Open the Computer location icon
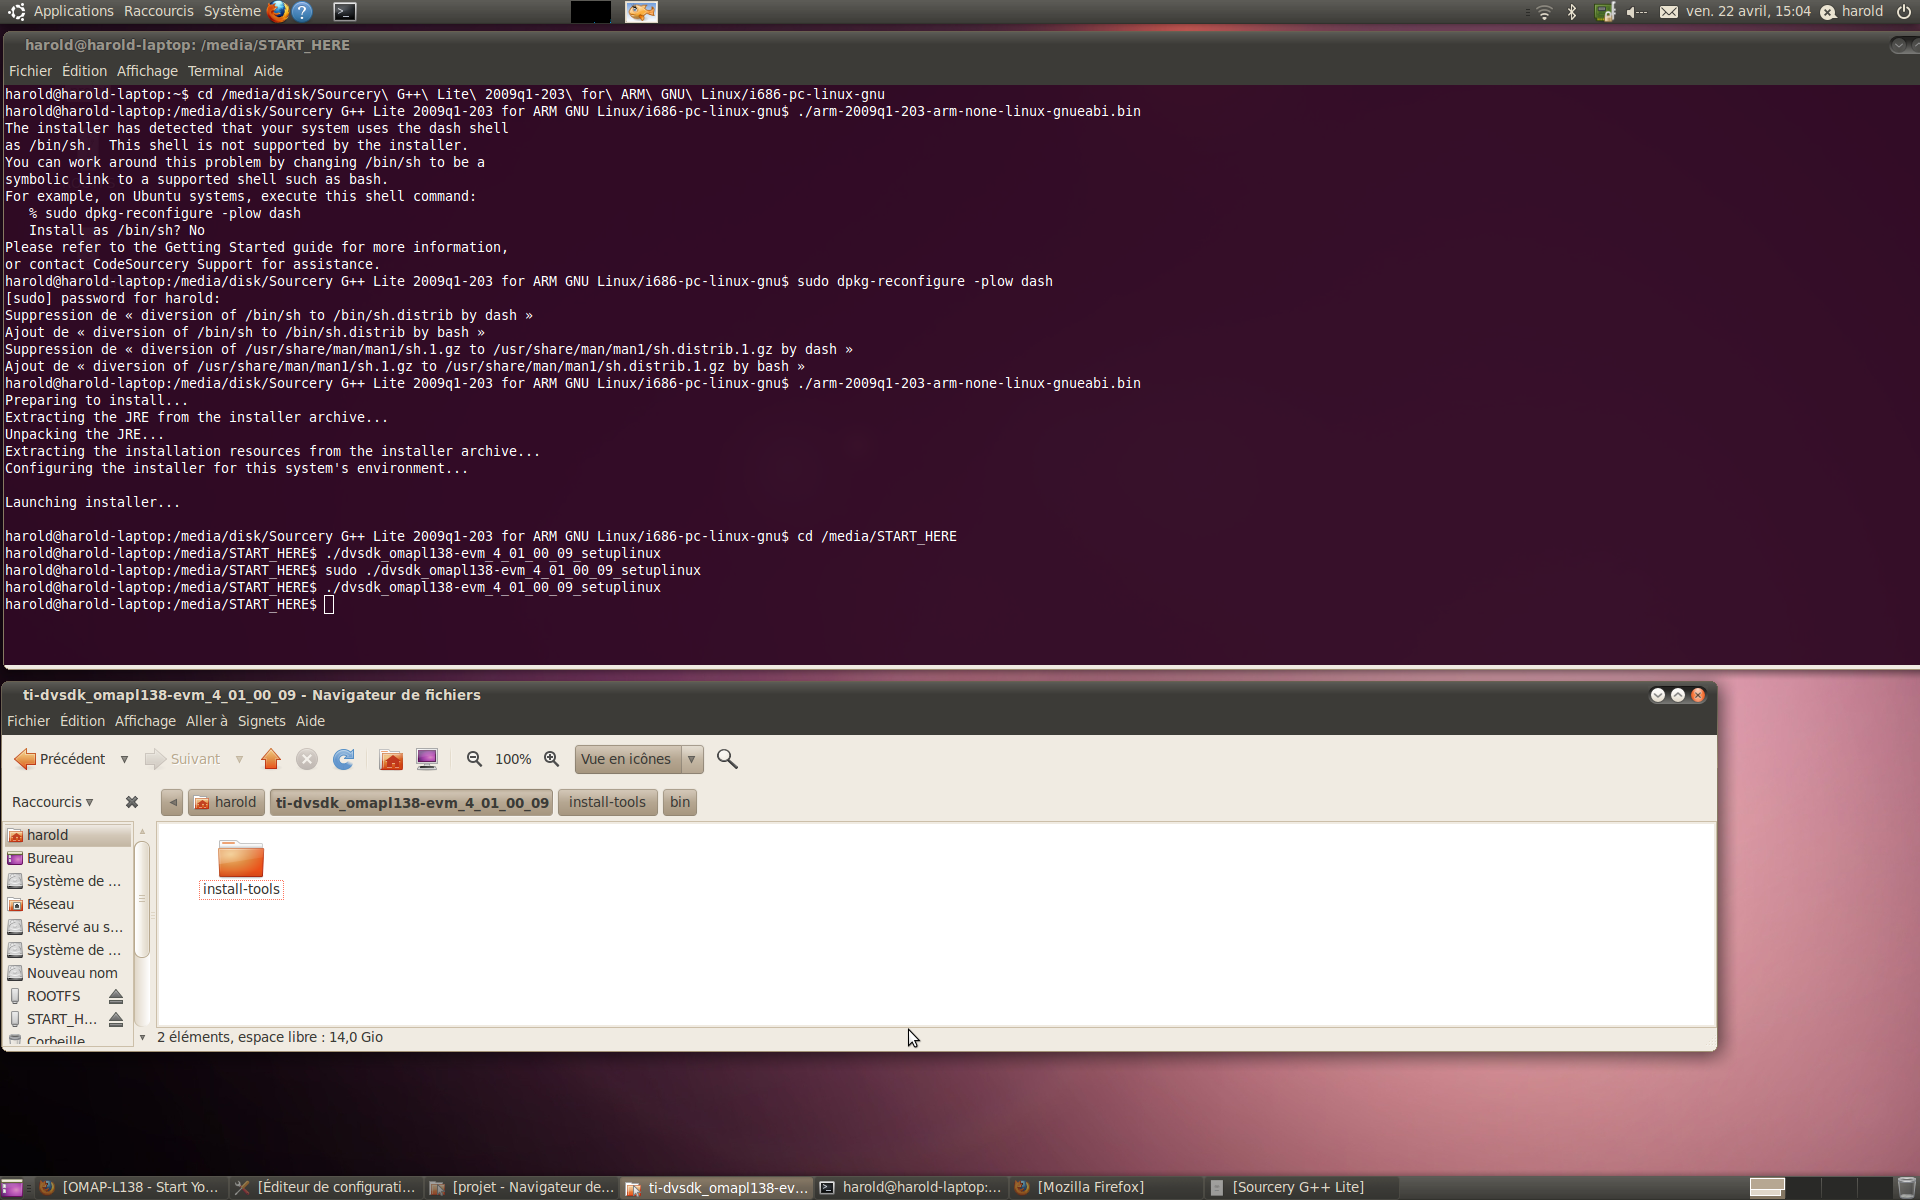 (427, 759)
